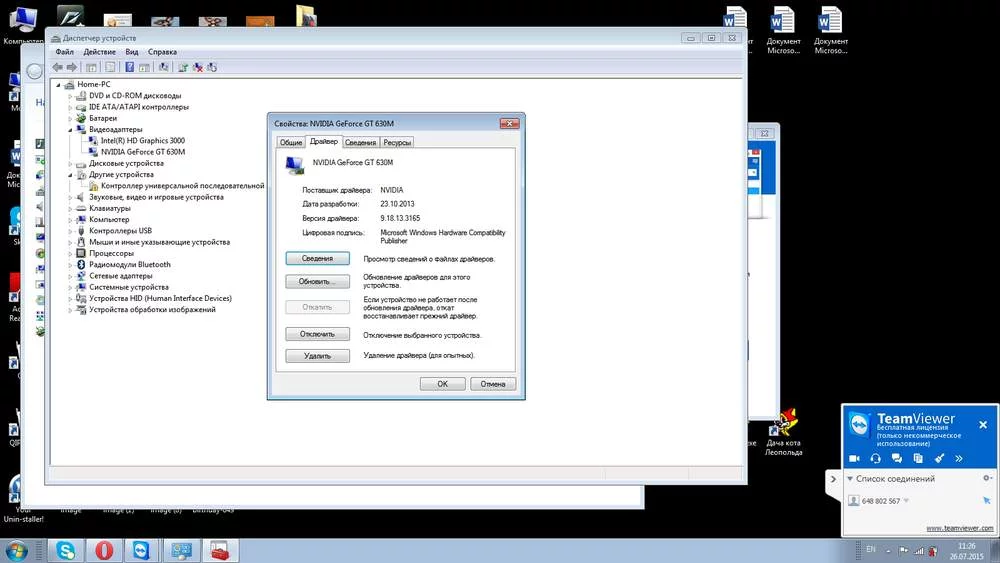The width and height of the screenshot is (1000, 563).
Task: Collapse the Home-PC root node
Action: (58, 84)
